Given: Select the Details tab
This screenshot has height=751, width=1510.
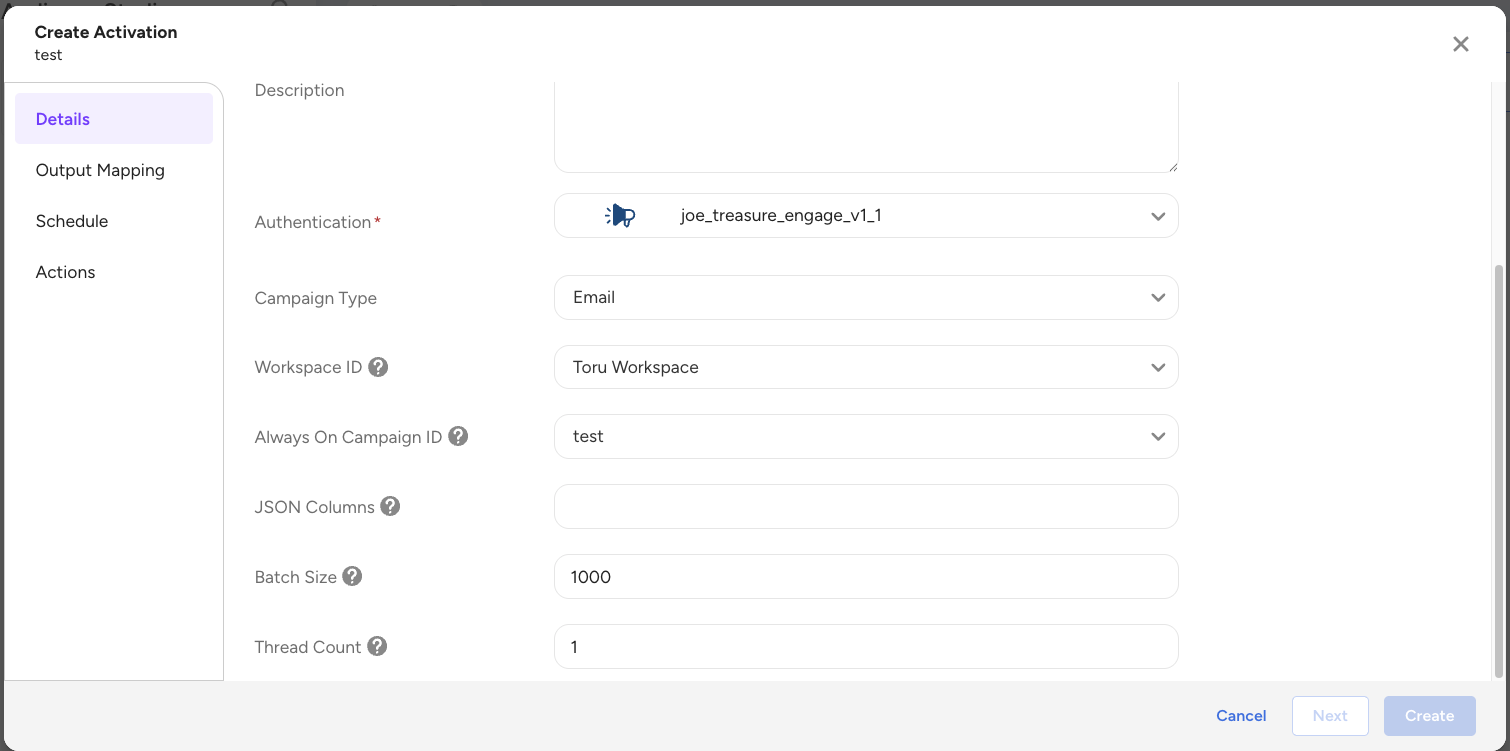Looking at the screenshot, I should click(63, 119).
